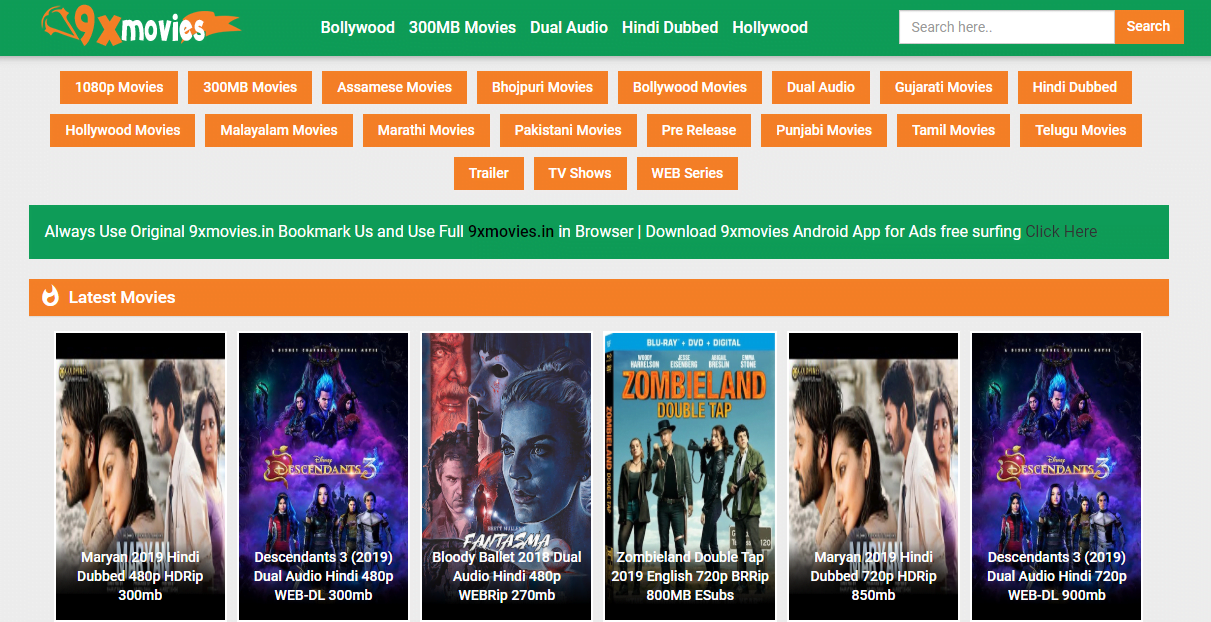Focus the Search here input field

[x=1007, y=27]
